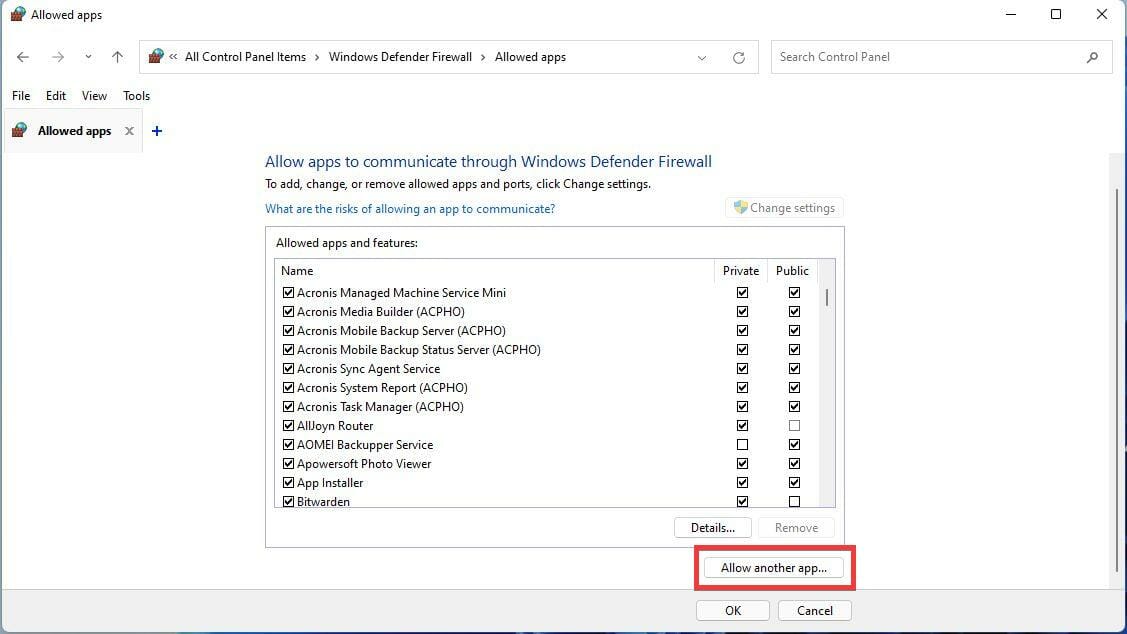Screen dimensions: 1127x634
Task: Expand chevron after All Control Panel Items
Action: pyautogui.click(x=317, y=57)
